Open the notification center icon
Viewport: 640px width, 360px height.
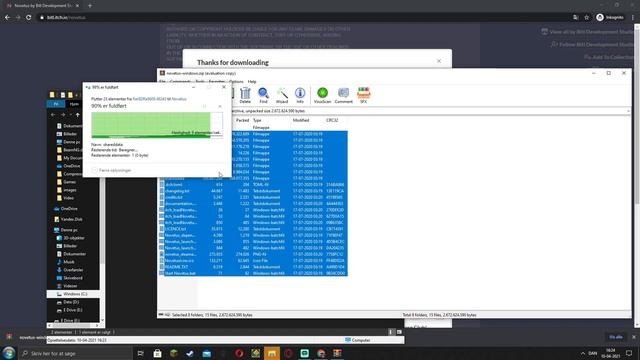(629, 353)
